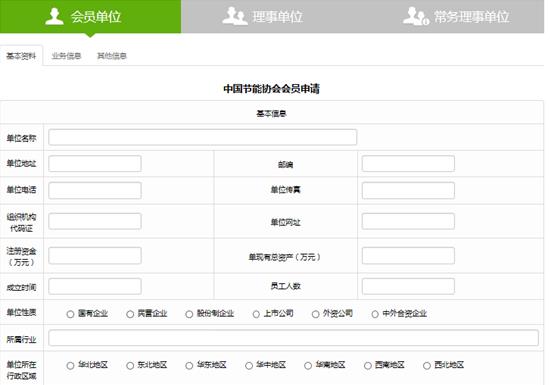Choose the 中外合资企业 radio option
This screenshot has height=385, width=550.
(x=375, y=314)
